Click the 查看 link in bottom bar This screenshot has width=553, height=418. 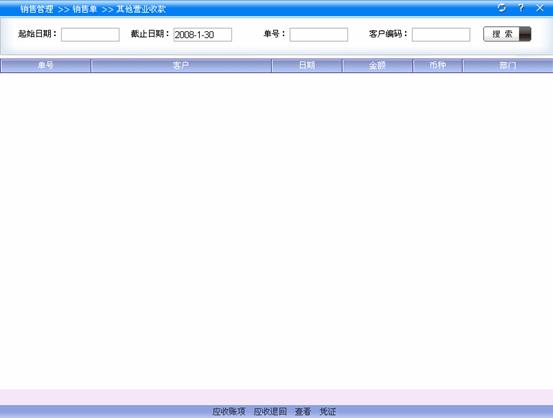303,411
